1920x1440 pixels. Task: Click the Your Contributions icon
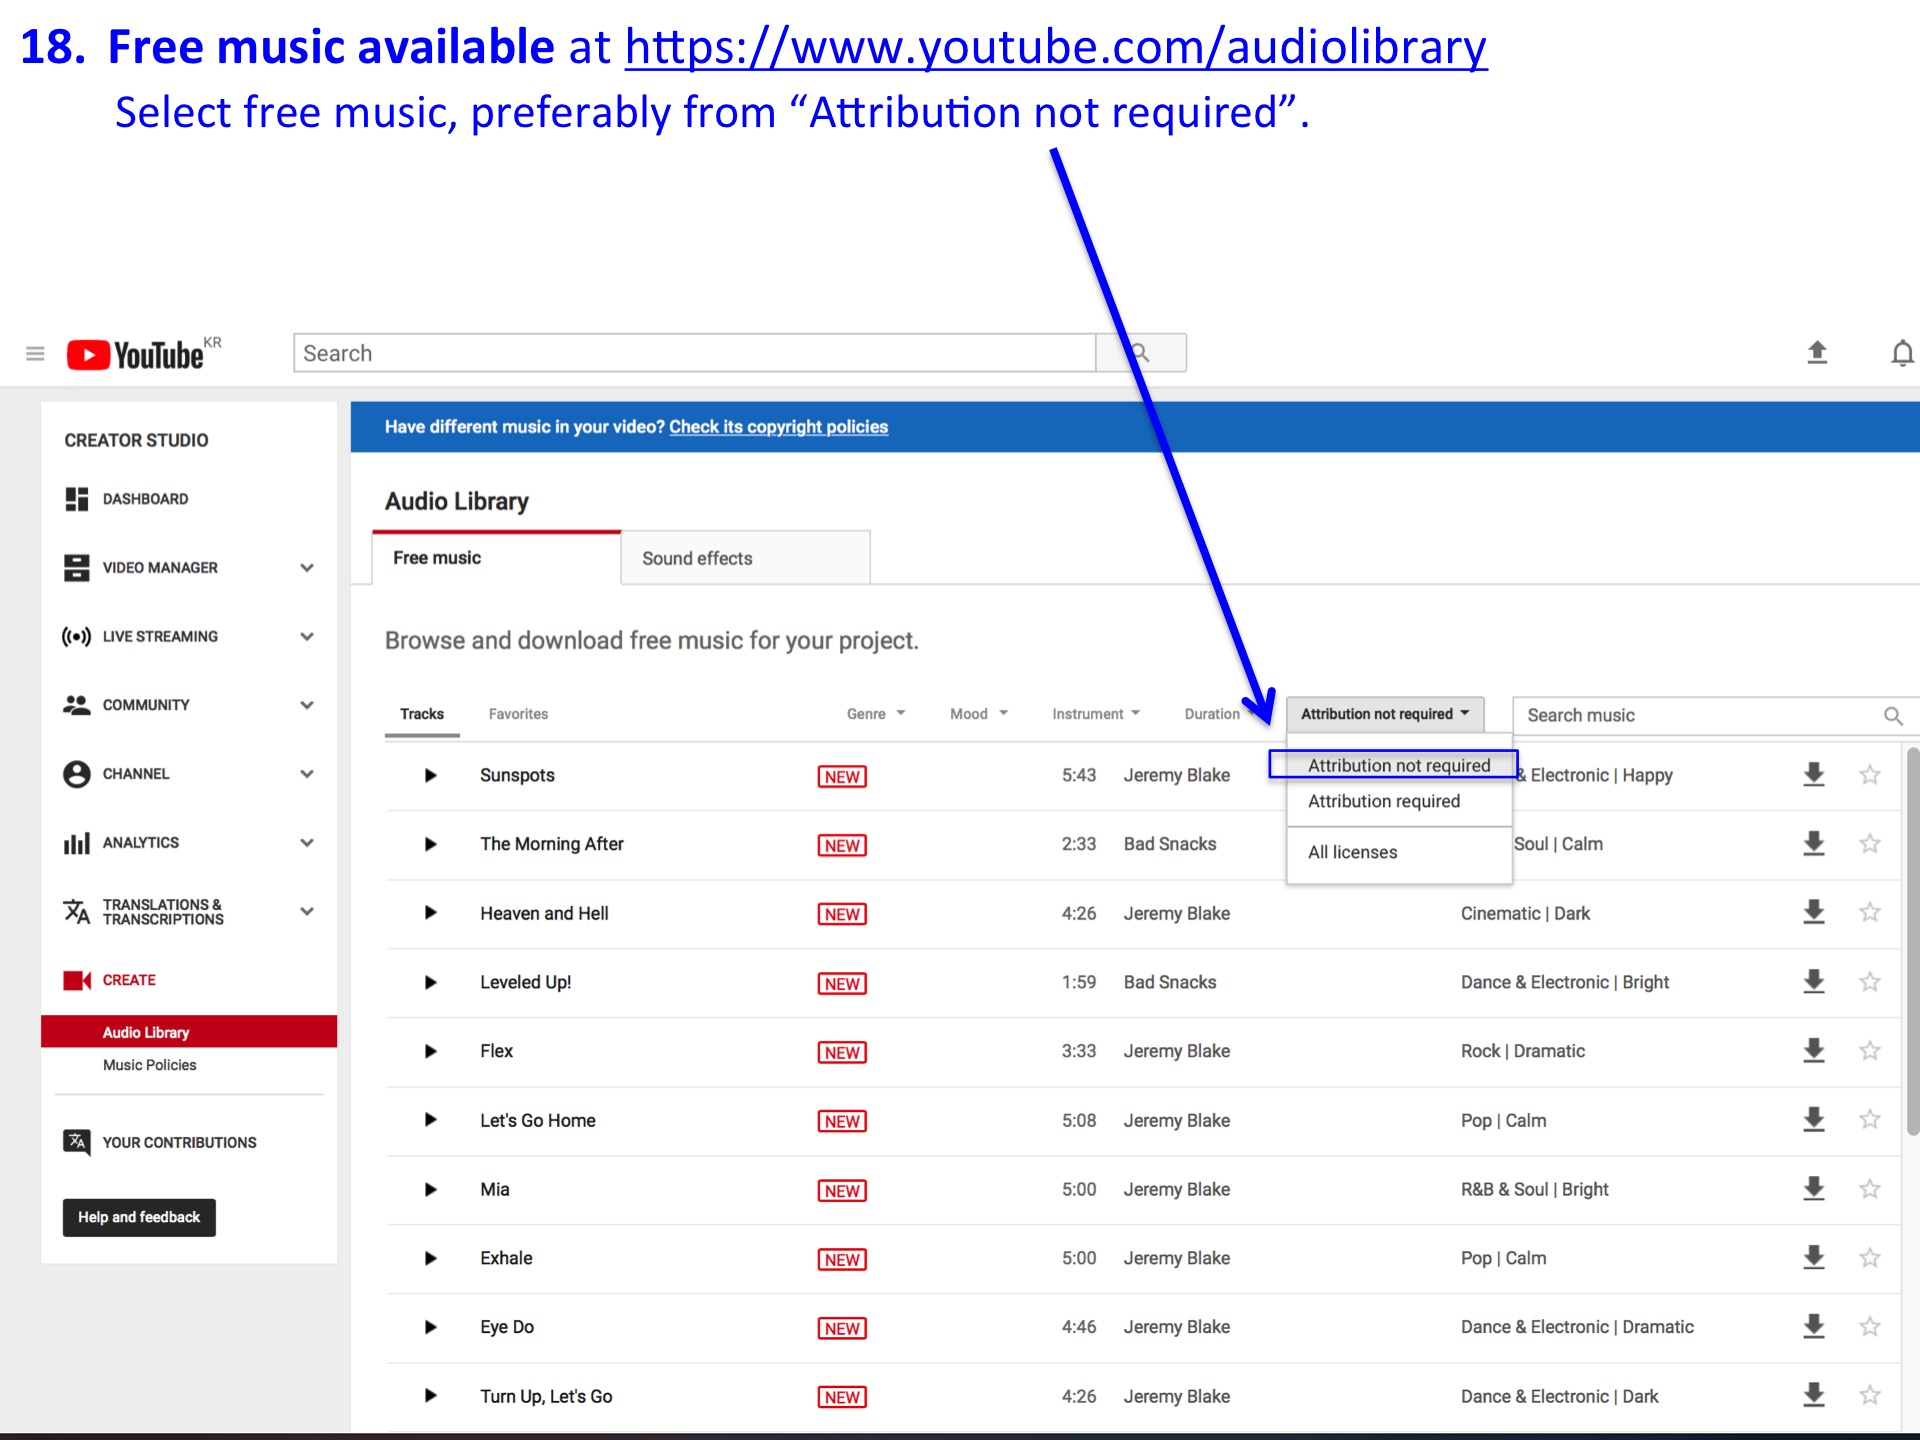tap(77, 1142)
